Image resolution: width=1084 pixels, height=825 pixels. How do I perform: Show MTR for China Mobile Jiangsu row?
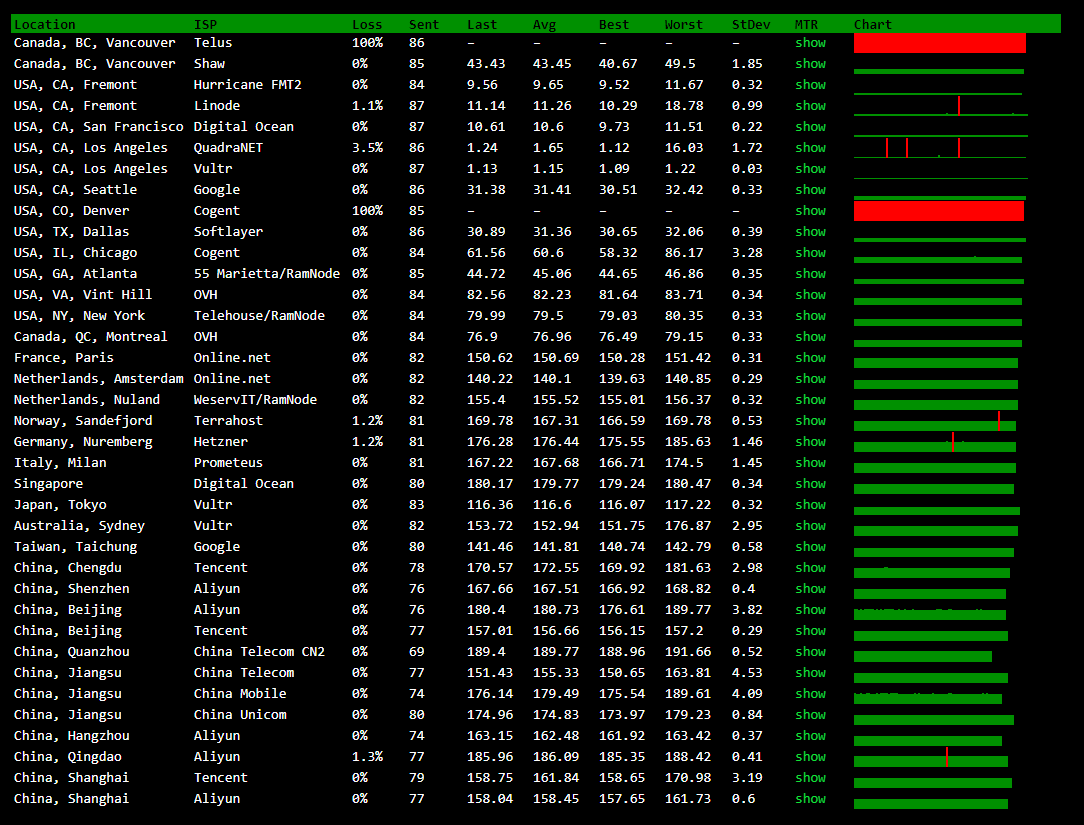(x=810, y=694)
